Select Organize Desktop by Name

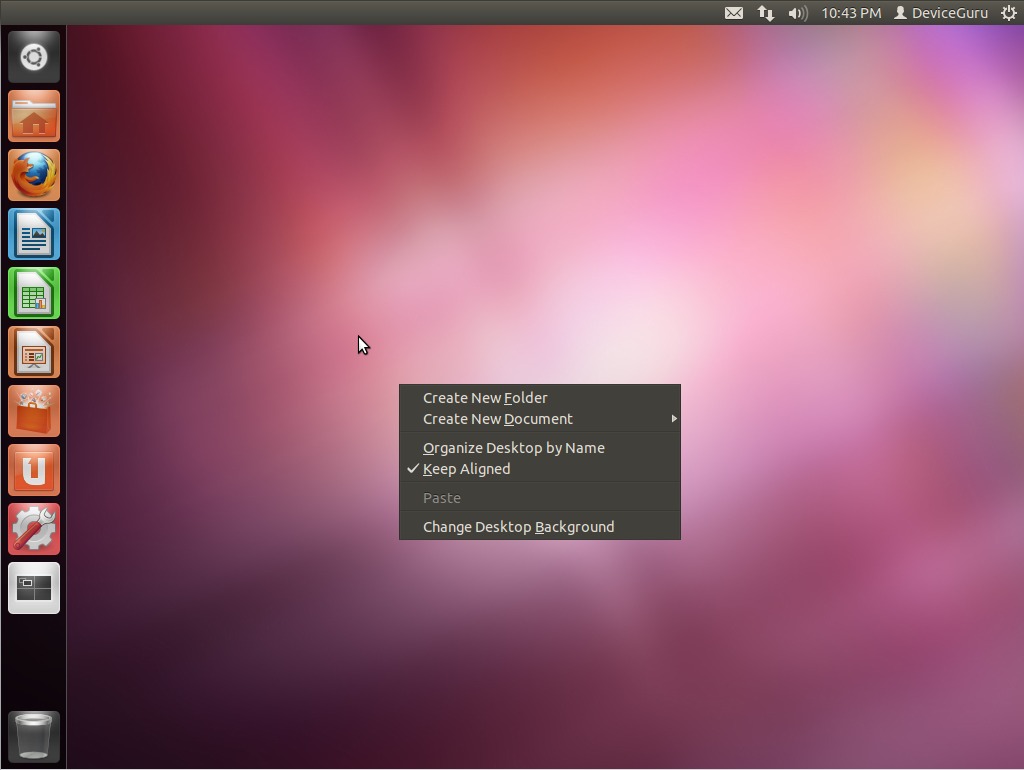[539, 448]
